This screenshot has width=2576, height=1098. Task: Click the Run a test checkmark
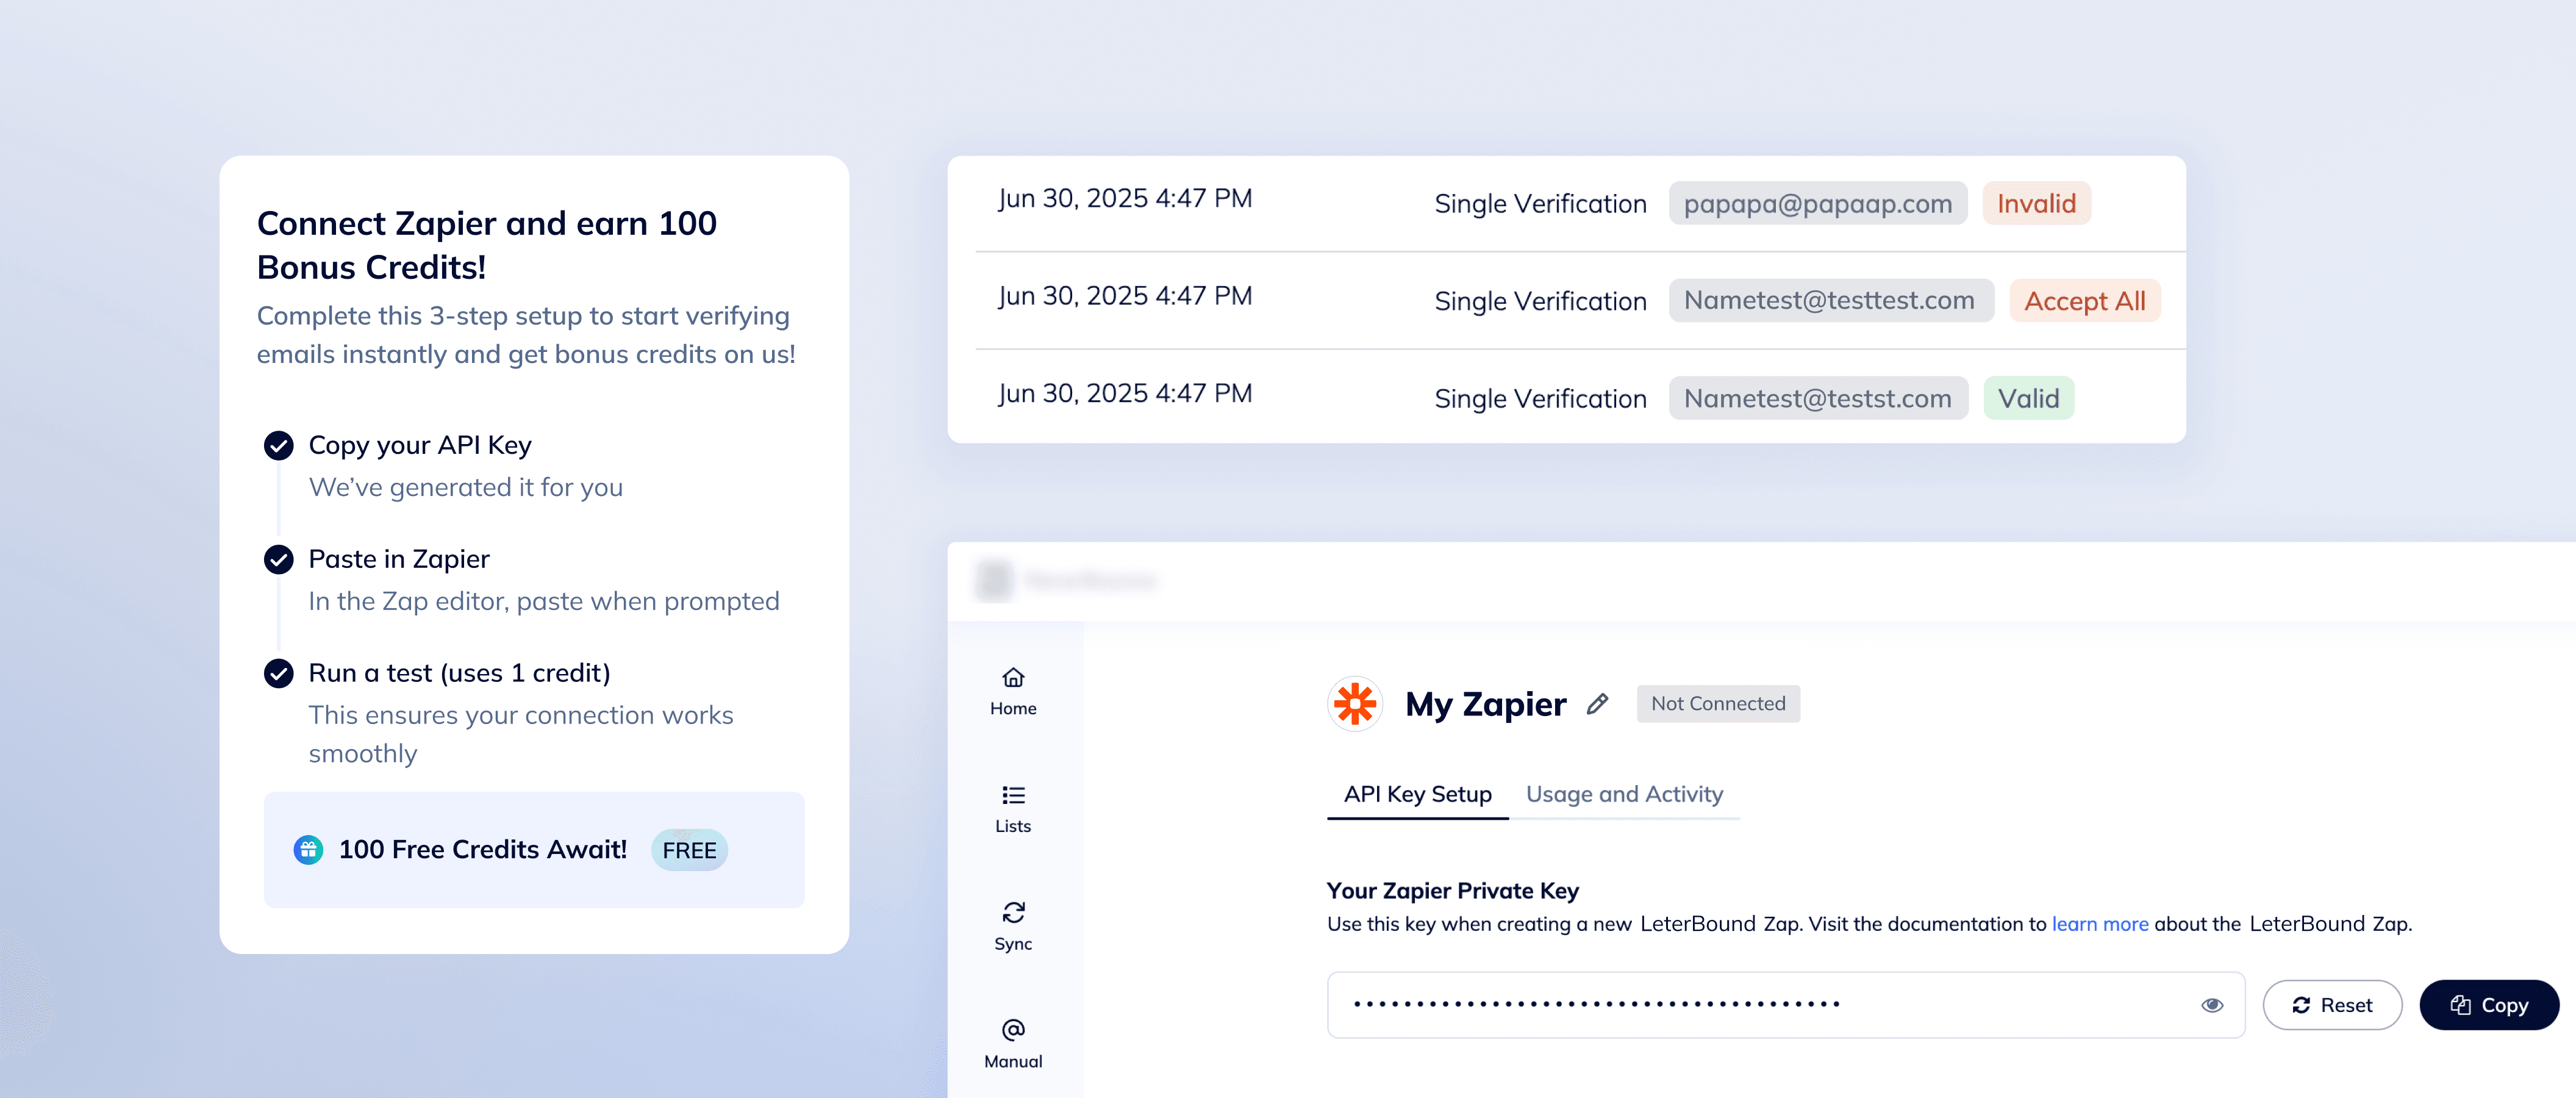tap(279, 673)
